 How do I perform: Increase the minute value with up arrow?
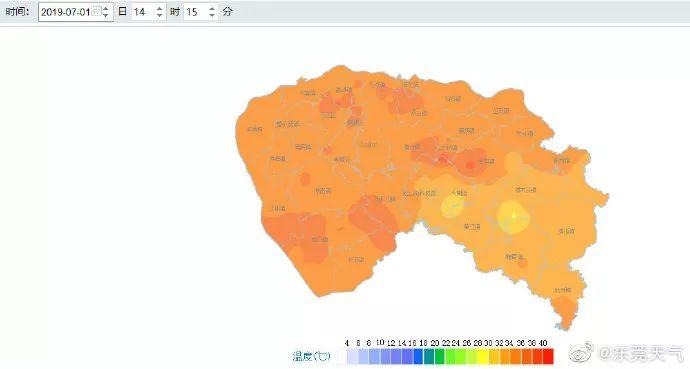(212, 8)
